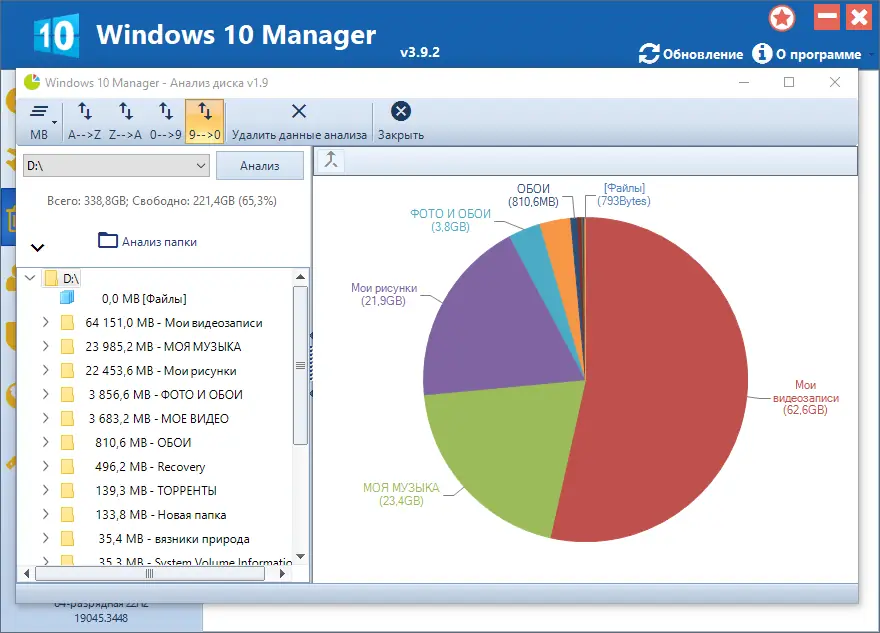Click the splitter grip between tree and chart
This screenshot has width=880, height=633.
[x=311, y=365]
